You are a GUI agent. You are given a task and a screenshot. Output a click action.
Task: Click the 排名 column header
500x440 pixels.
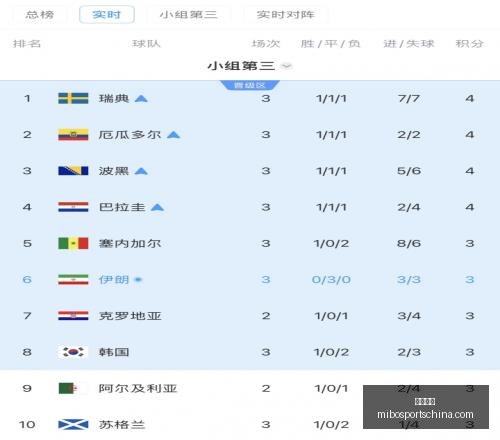(x=27, y=44)
